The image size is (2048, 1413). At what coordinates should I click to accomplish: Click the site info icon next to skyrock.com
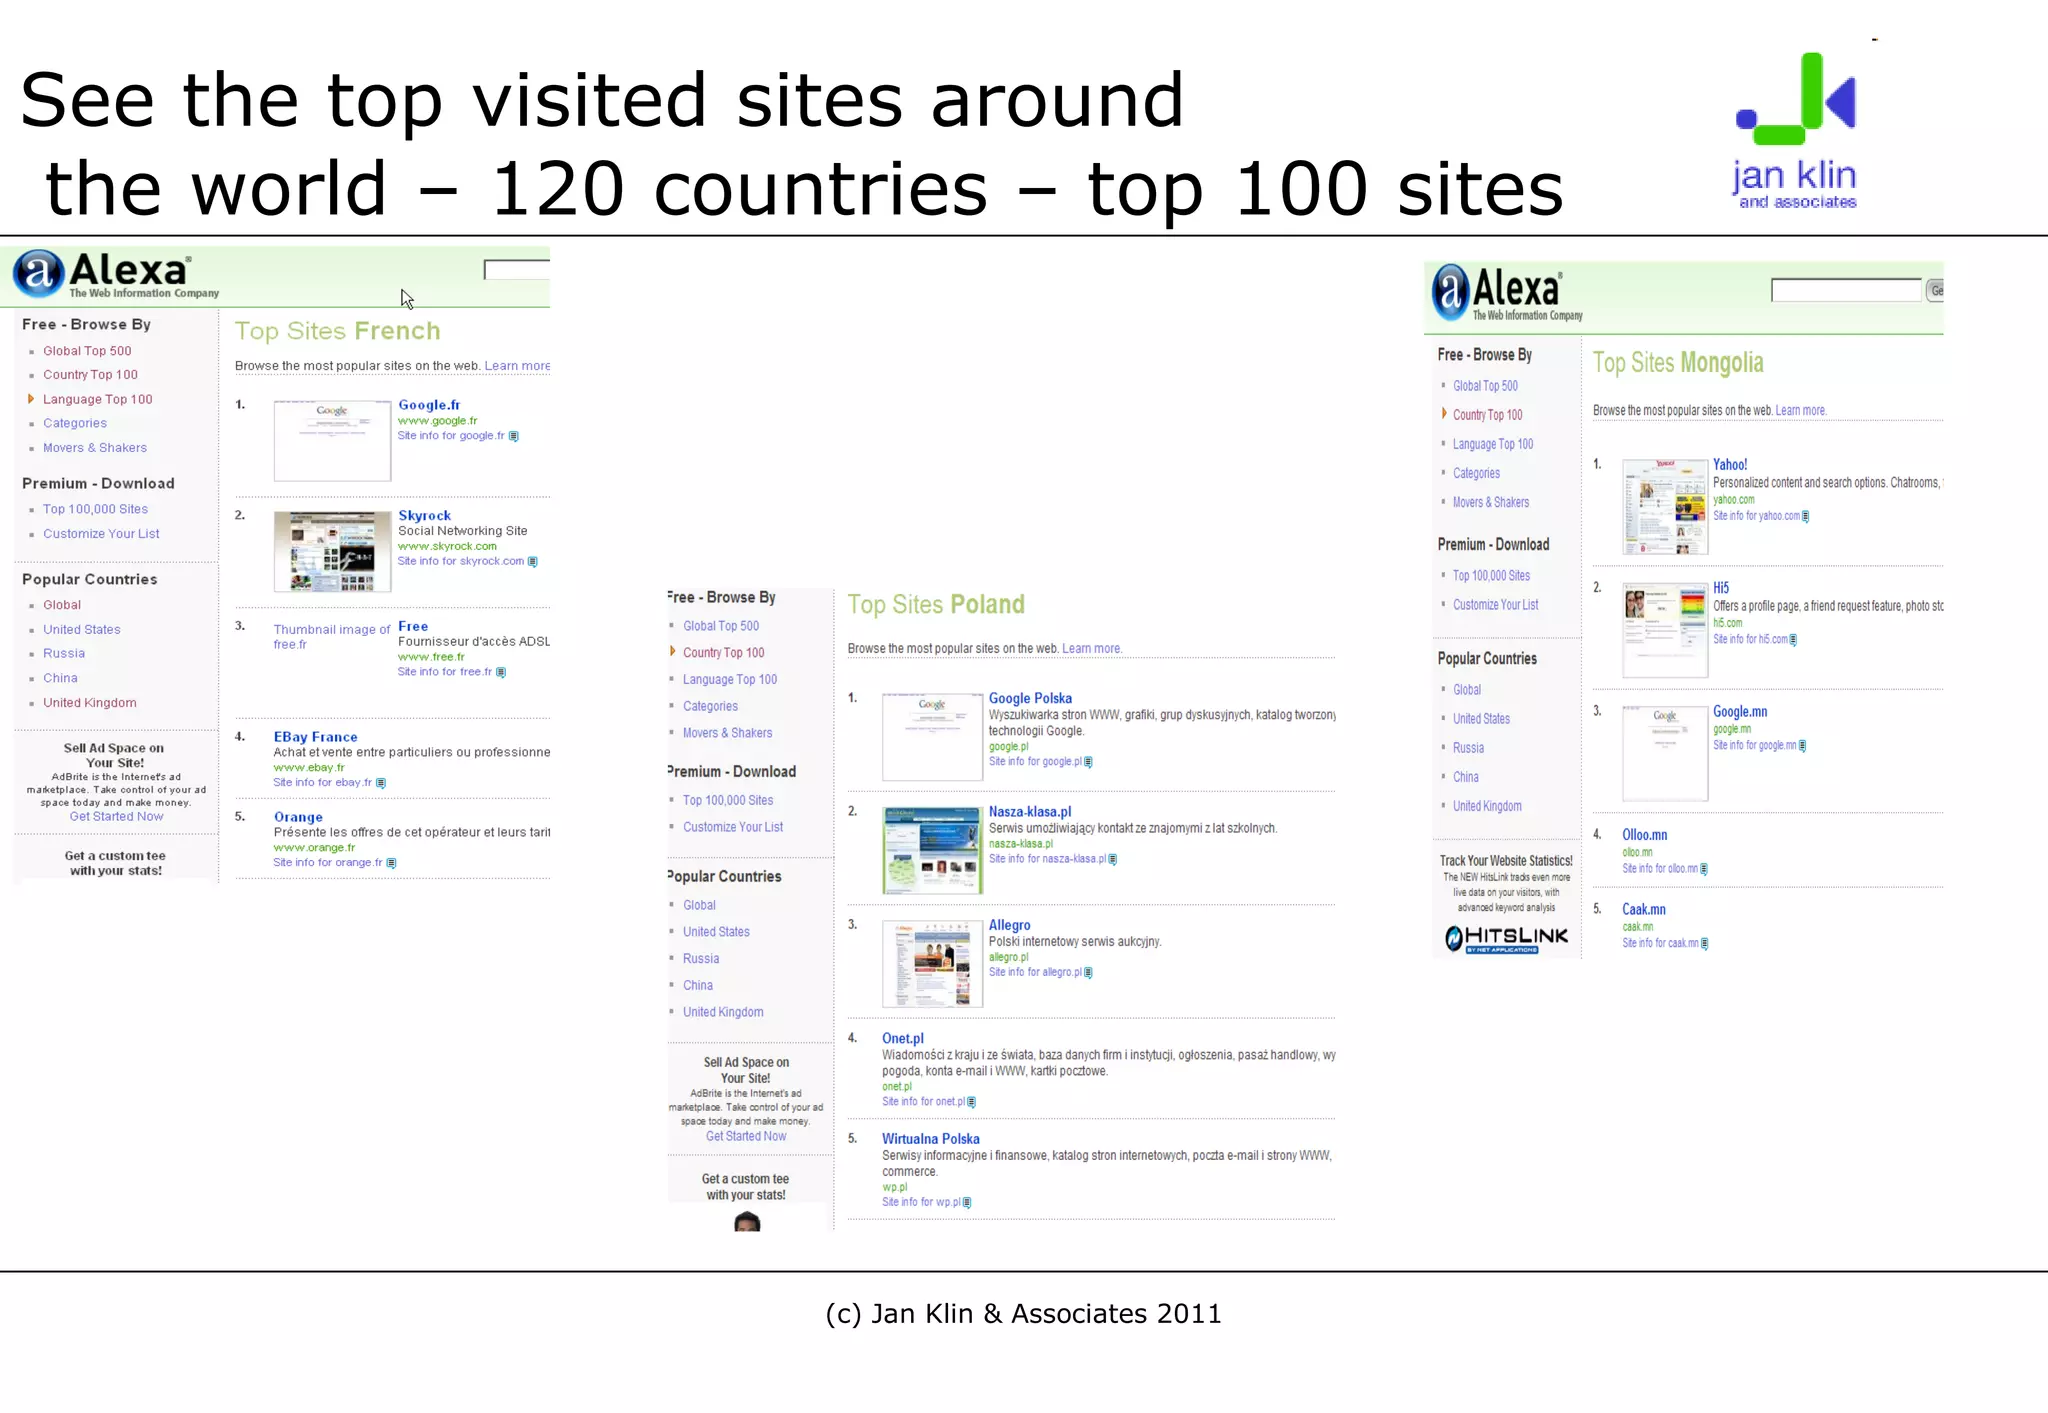point(532,562)
